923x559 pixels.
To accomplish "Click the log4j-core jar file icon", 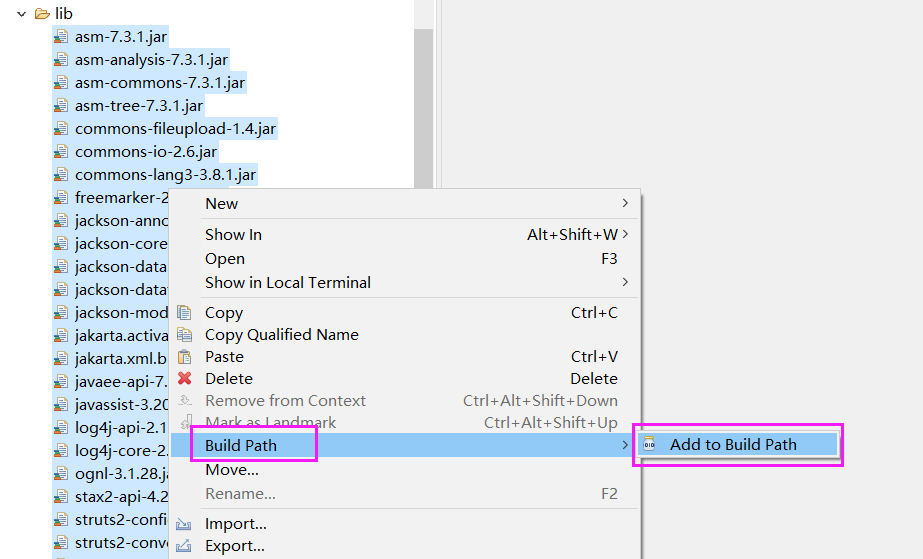I will click(61, 451).
